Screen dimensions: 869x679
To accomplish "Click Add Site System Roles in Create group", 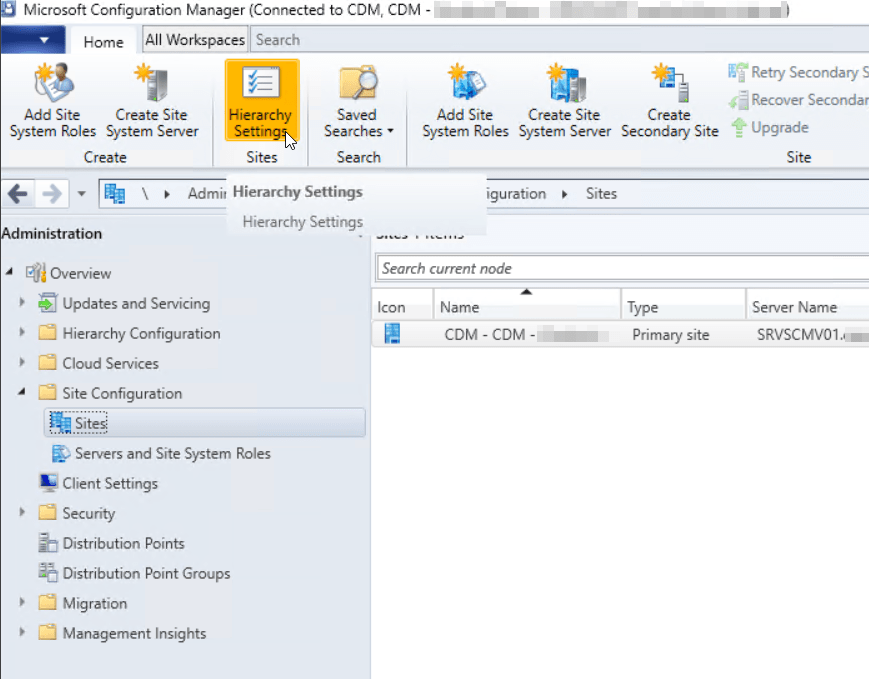I will tap(52, 100).
